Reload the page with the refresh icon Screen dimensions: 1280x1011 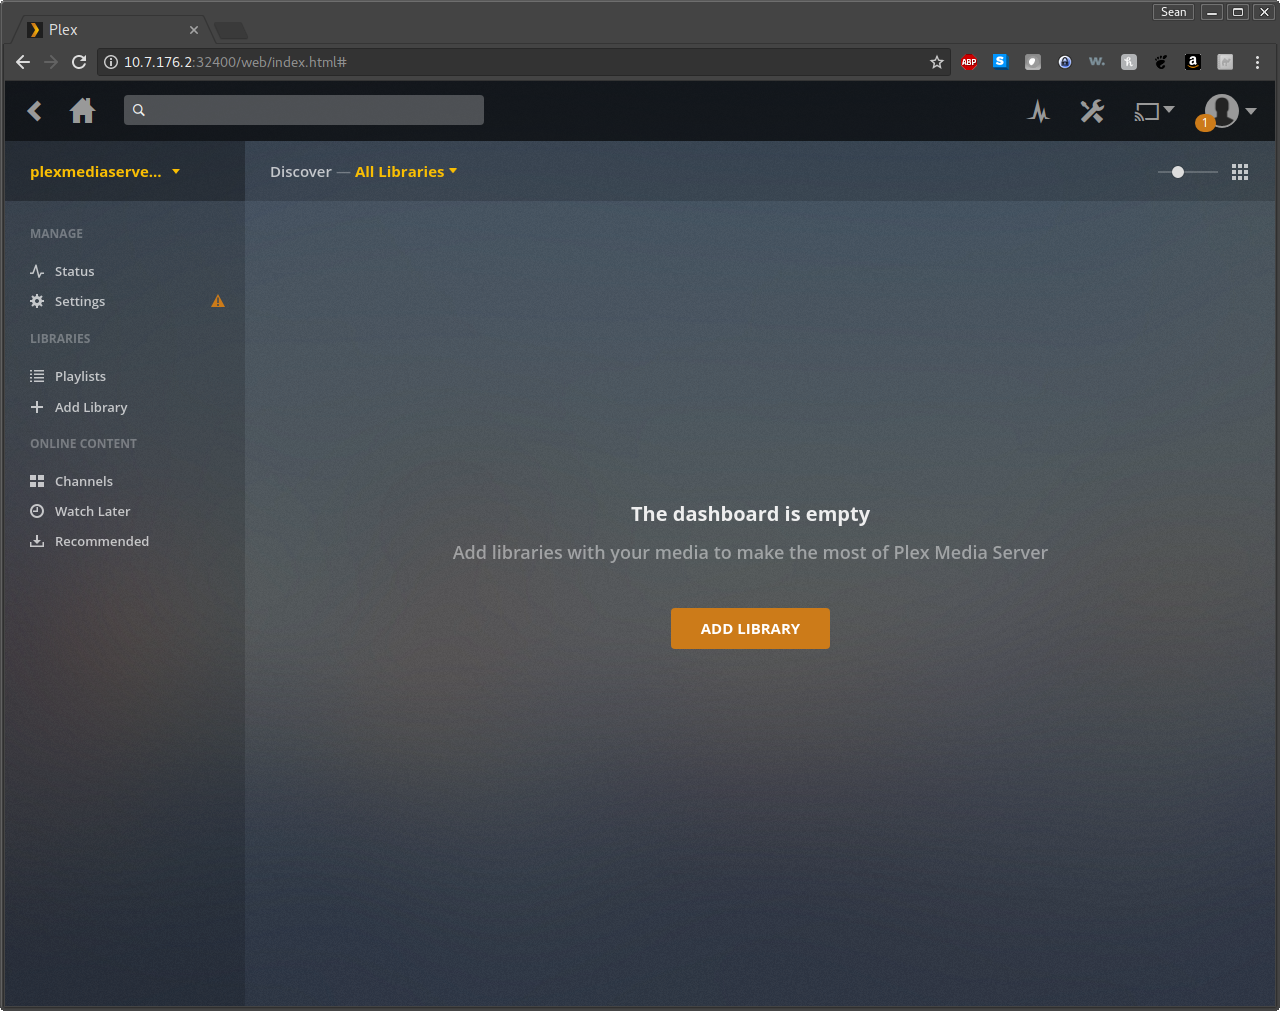[x=79, y=62]
